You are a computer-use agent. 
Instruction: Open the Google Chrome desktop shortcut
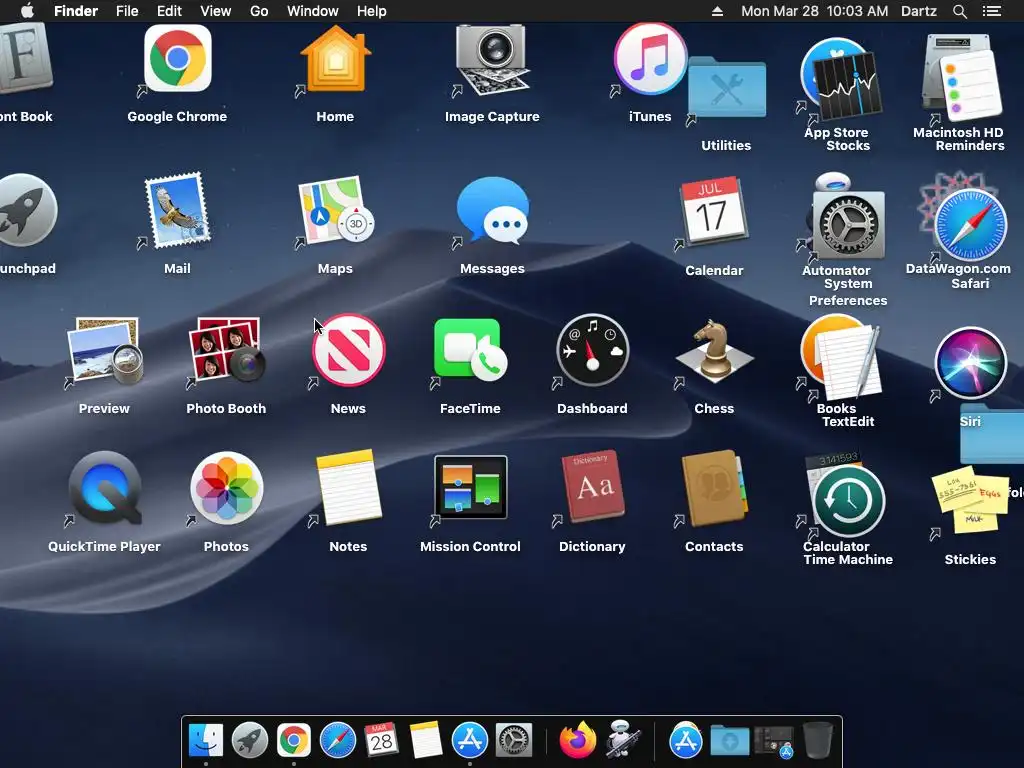[x=178, y=59]
